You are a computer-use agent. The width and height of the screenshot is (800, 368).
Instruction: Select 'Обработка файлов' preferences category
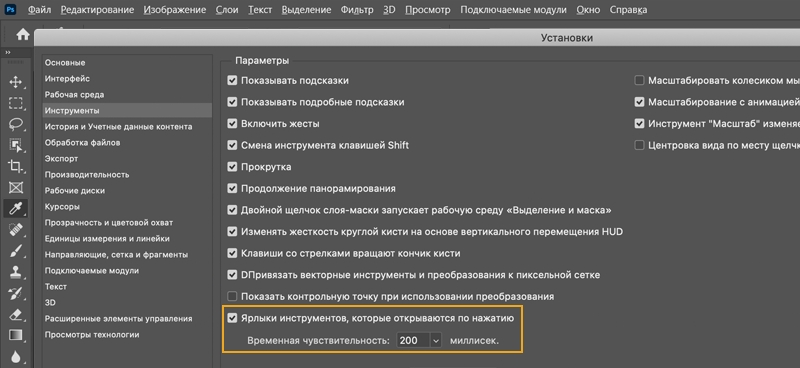[127, 142]
